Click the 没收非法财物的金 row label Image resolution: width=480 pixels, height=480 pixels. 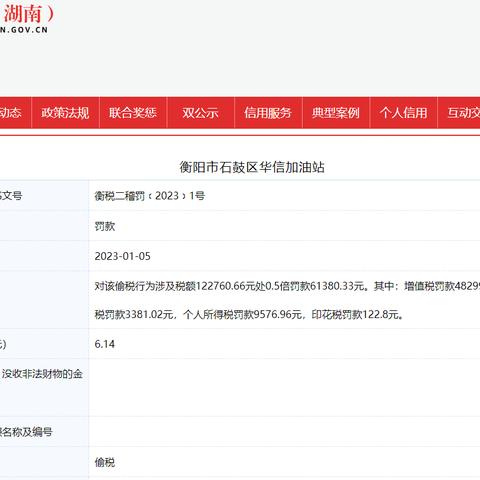click(42, 374)
